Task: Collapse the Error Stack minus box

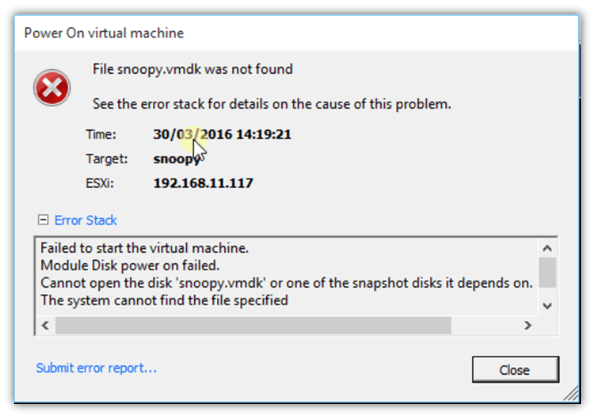Action: (x=43, y=220)
